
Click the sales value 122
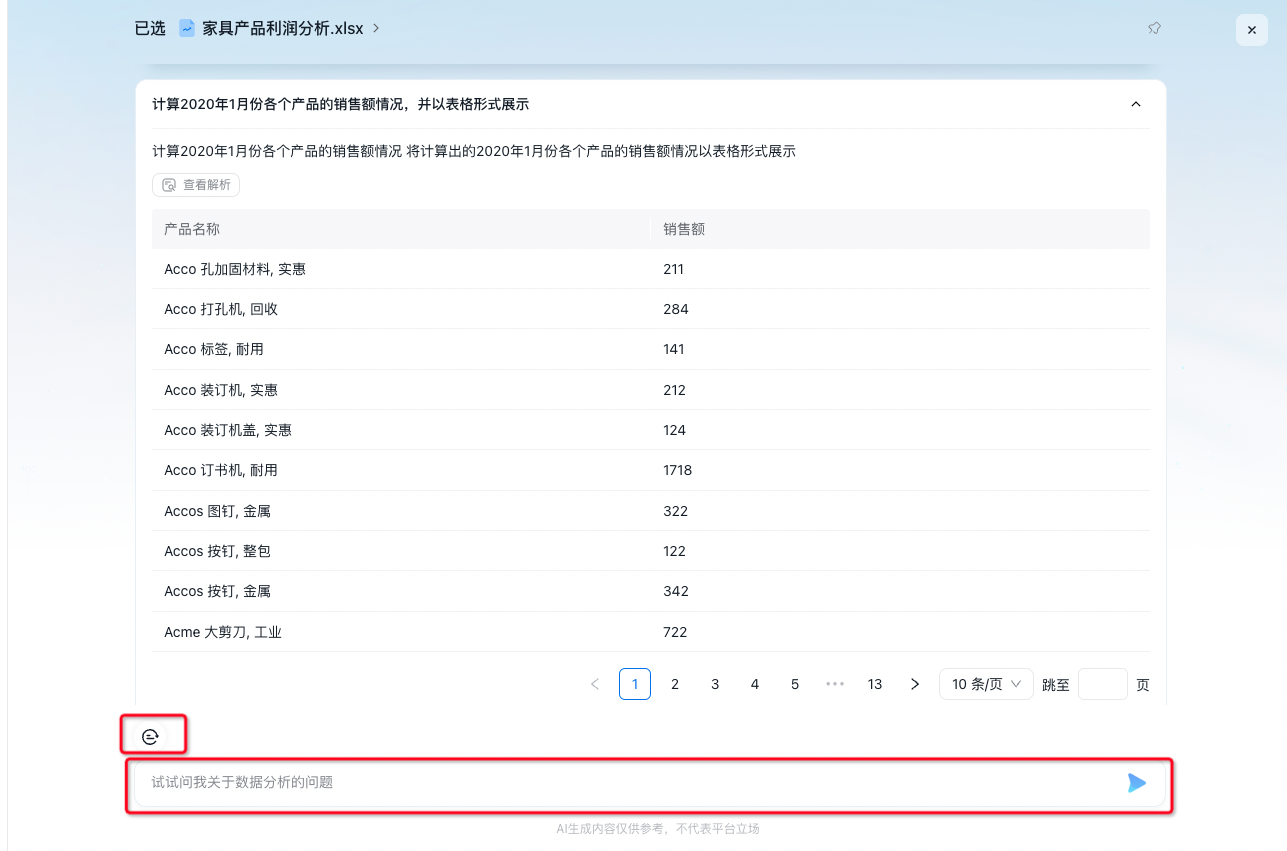point(675,551)
